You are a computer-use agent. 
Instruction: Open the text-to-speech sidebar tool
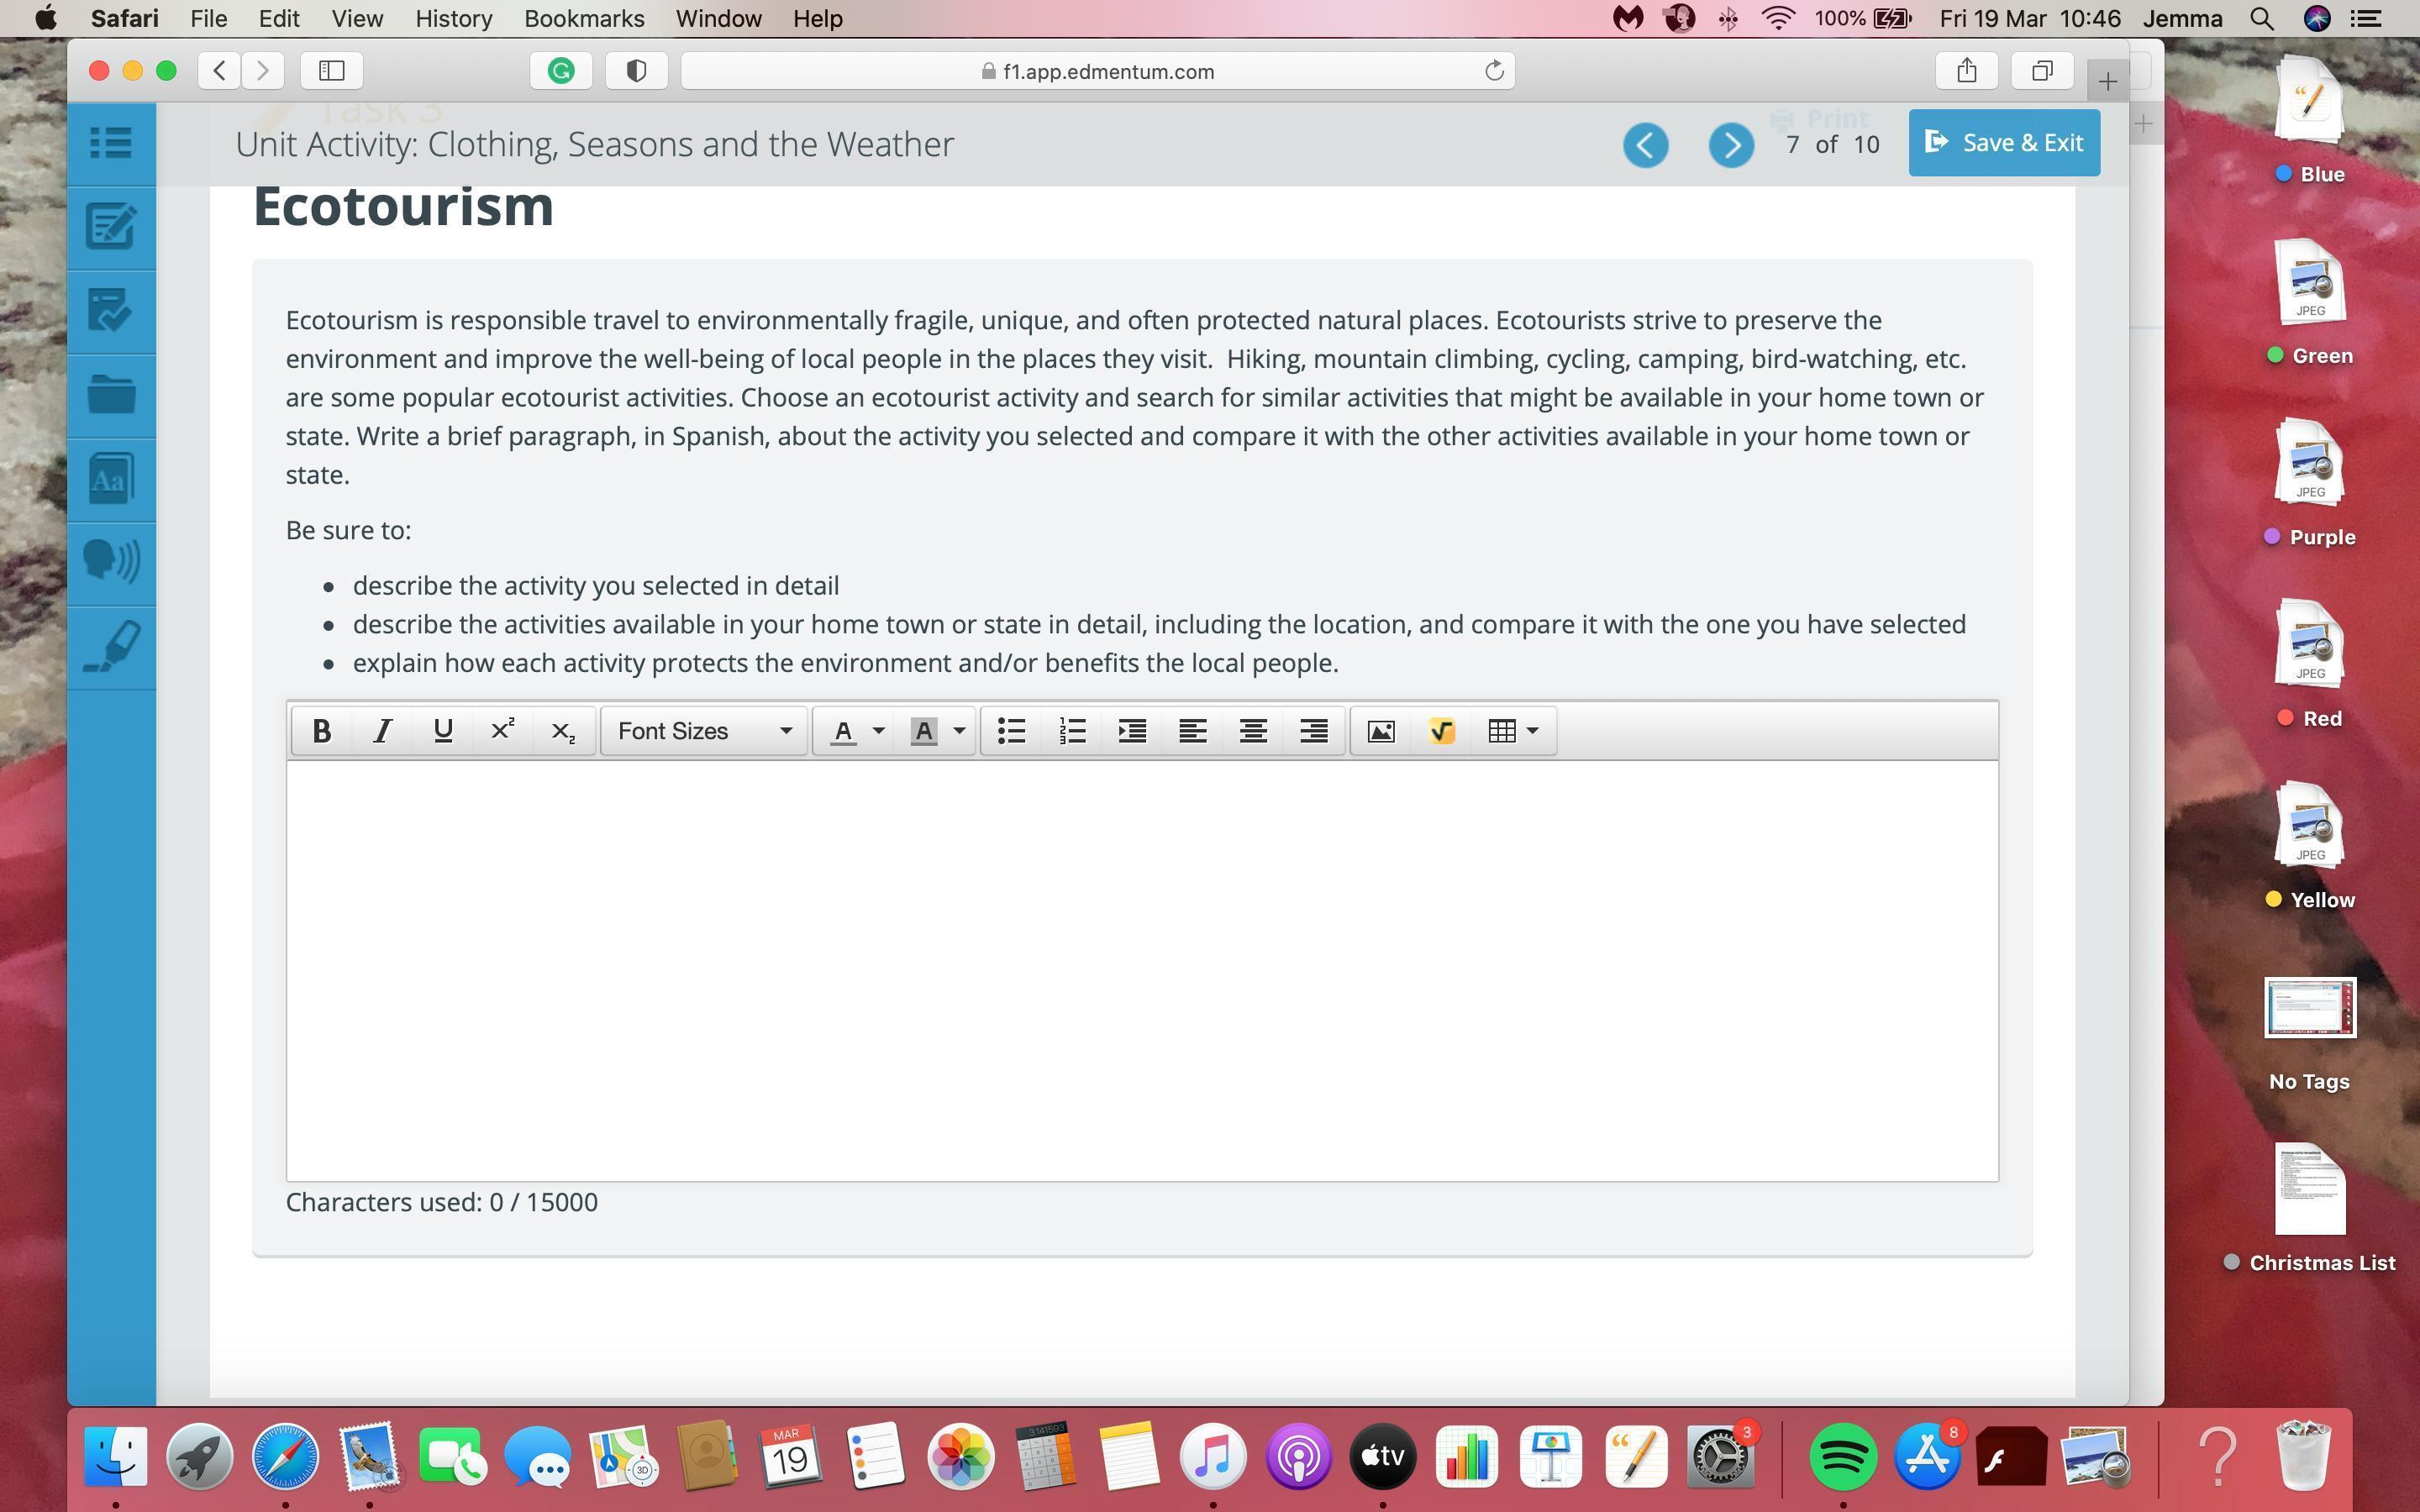(111, 562)
